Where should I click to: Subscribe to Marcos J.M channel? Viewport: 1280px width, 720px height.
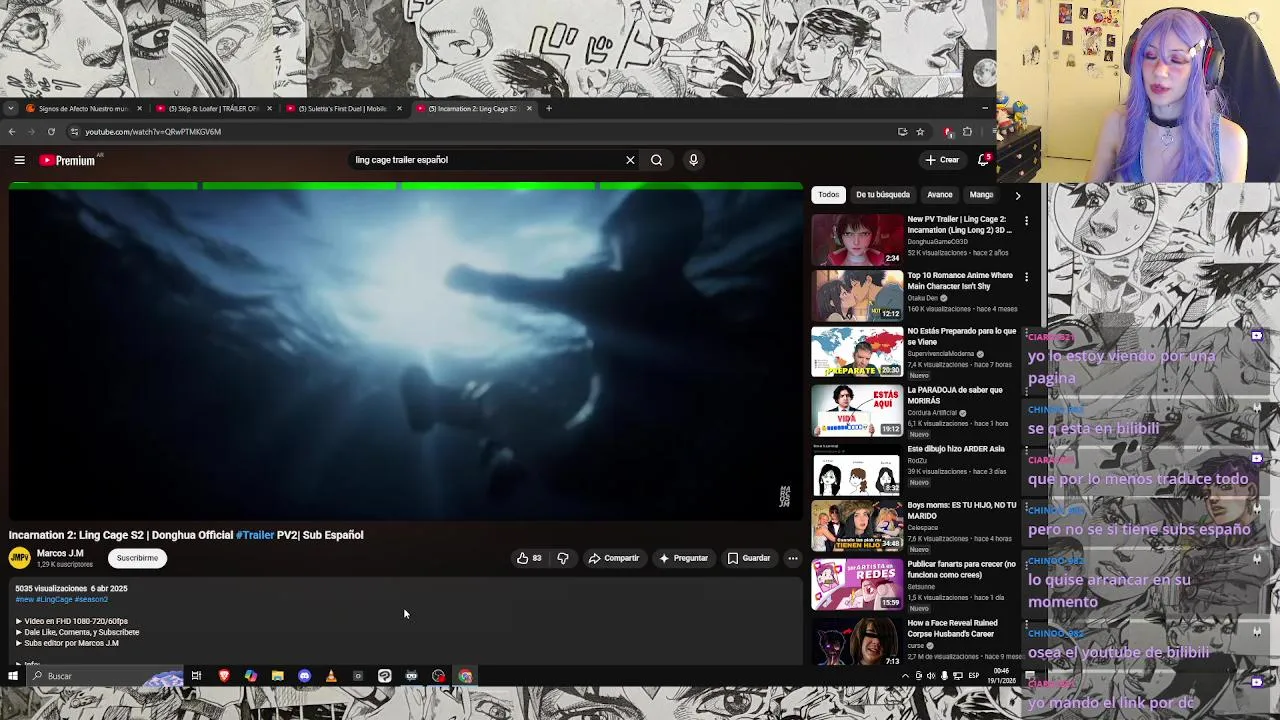pos(137,558)
